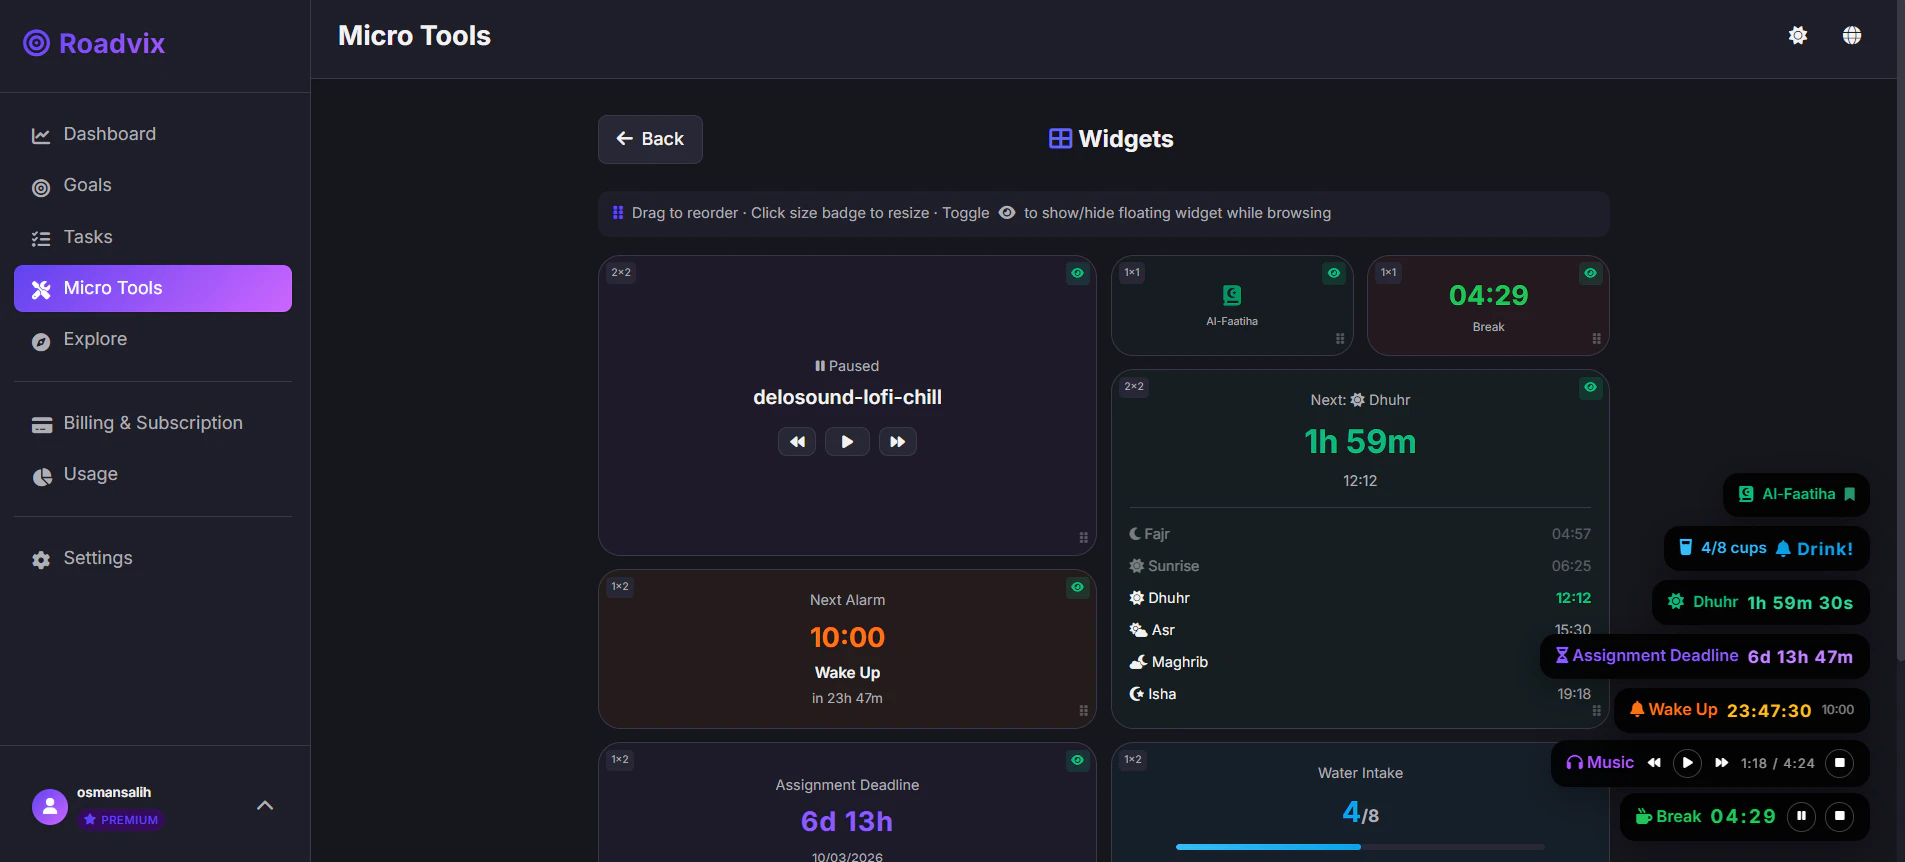
Task: Click Next Alarm widget drag handle
Action: point(1083,711)
